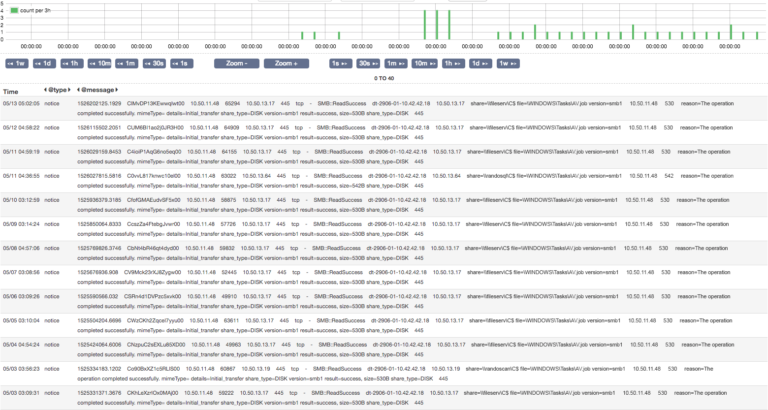Expand log entry dated 05/13 05:02:05
Viewport: 768px width, 410px height.
point(20,102)
